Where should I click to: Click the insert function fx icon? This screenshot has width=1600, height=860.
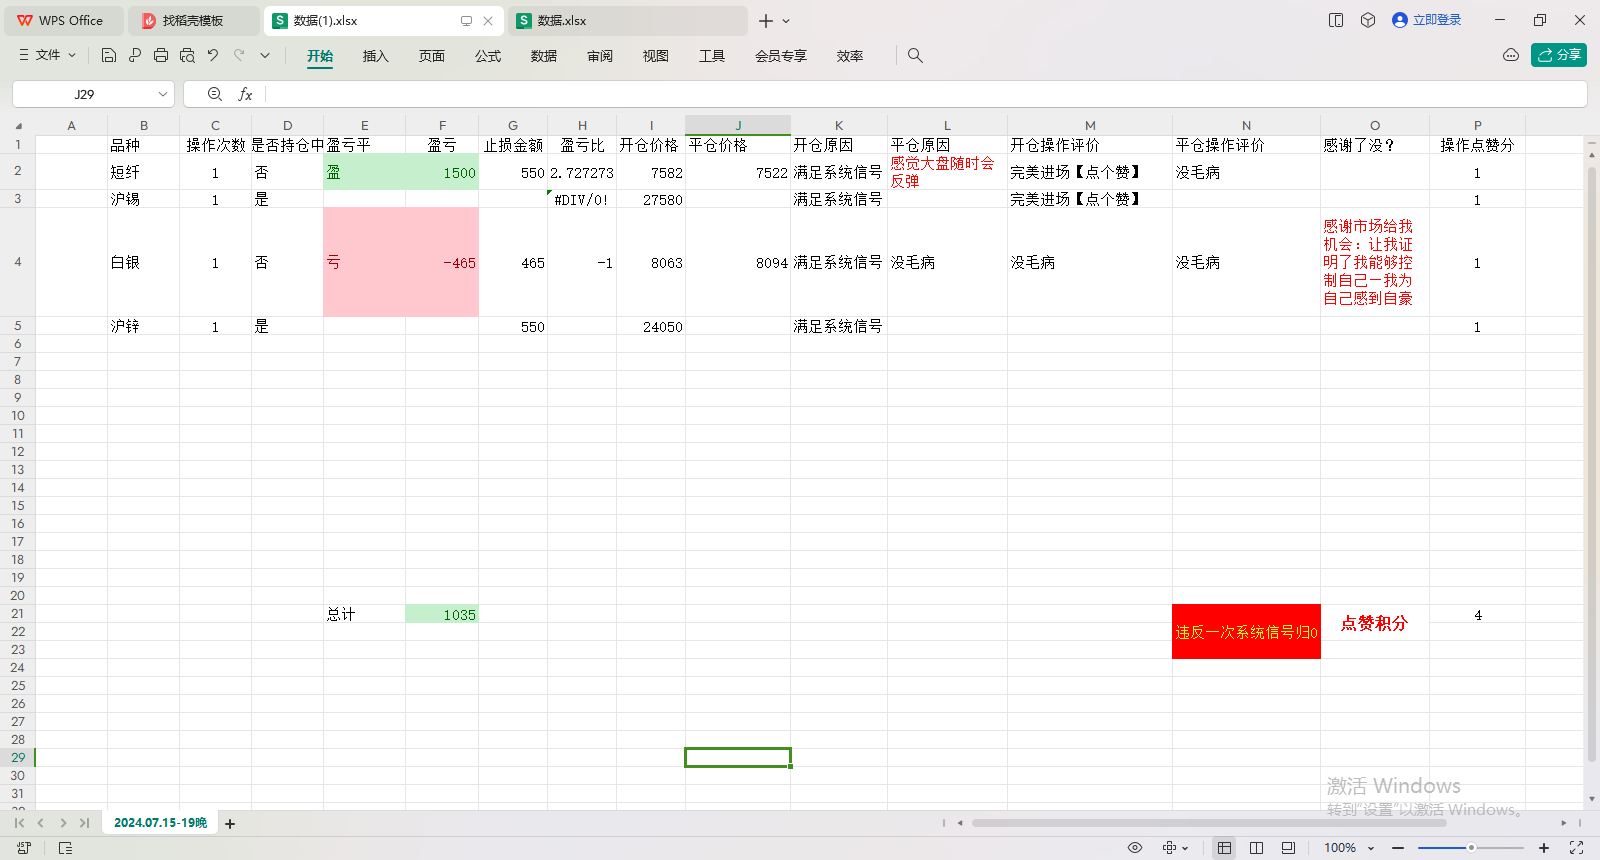[245, 94]
